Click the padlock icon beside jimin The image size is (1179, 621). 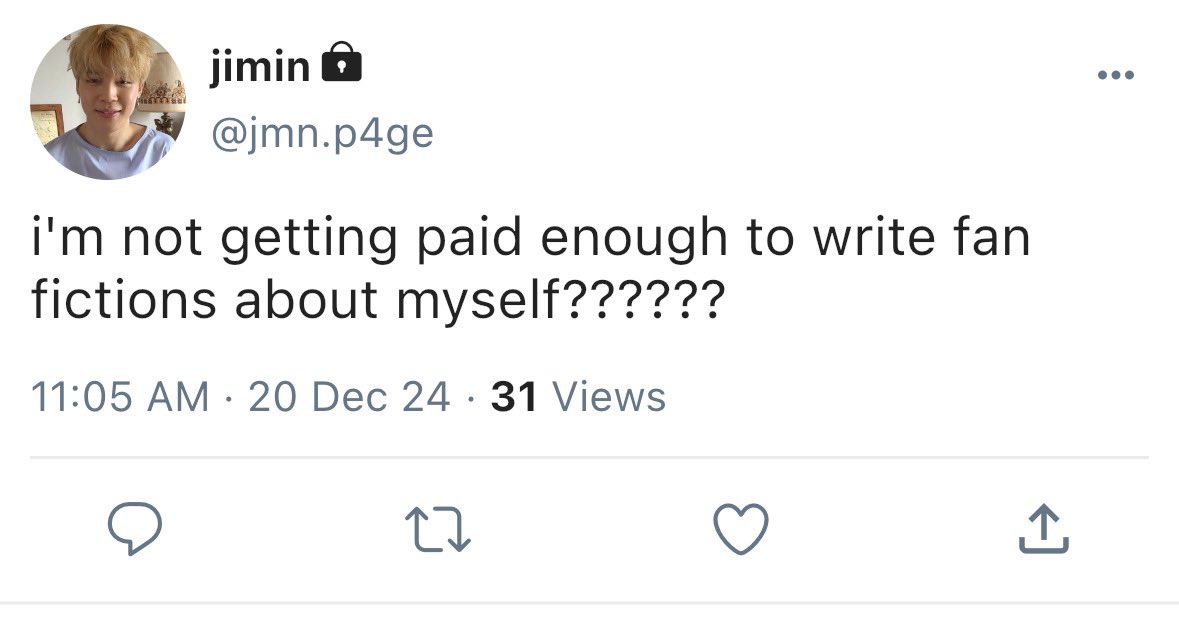tap(341, 62)
